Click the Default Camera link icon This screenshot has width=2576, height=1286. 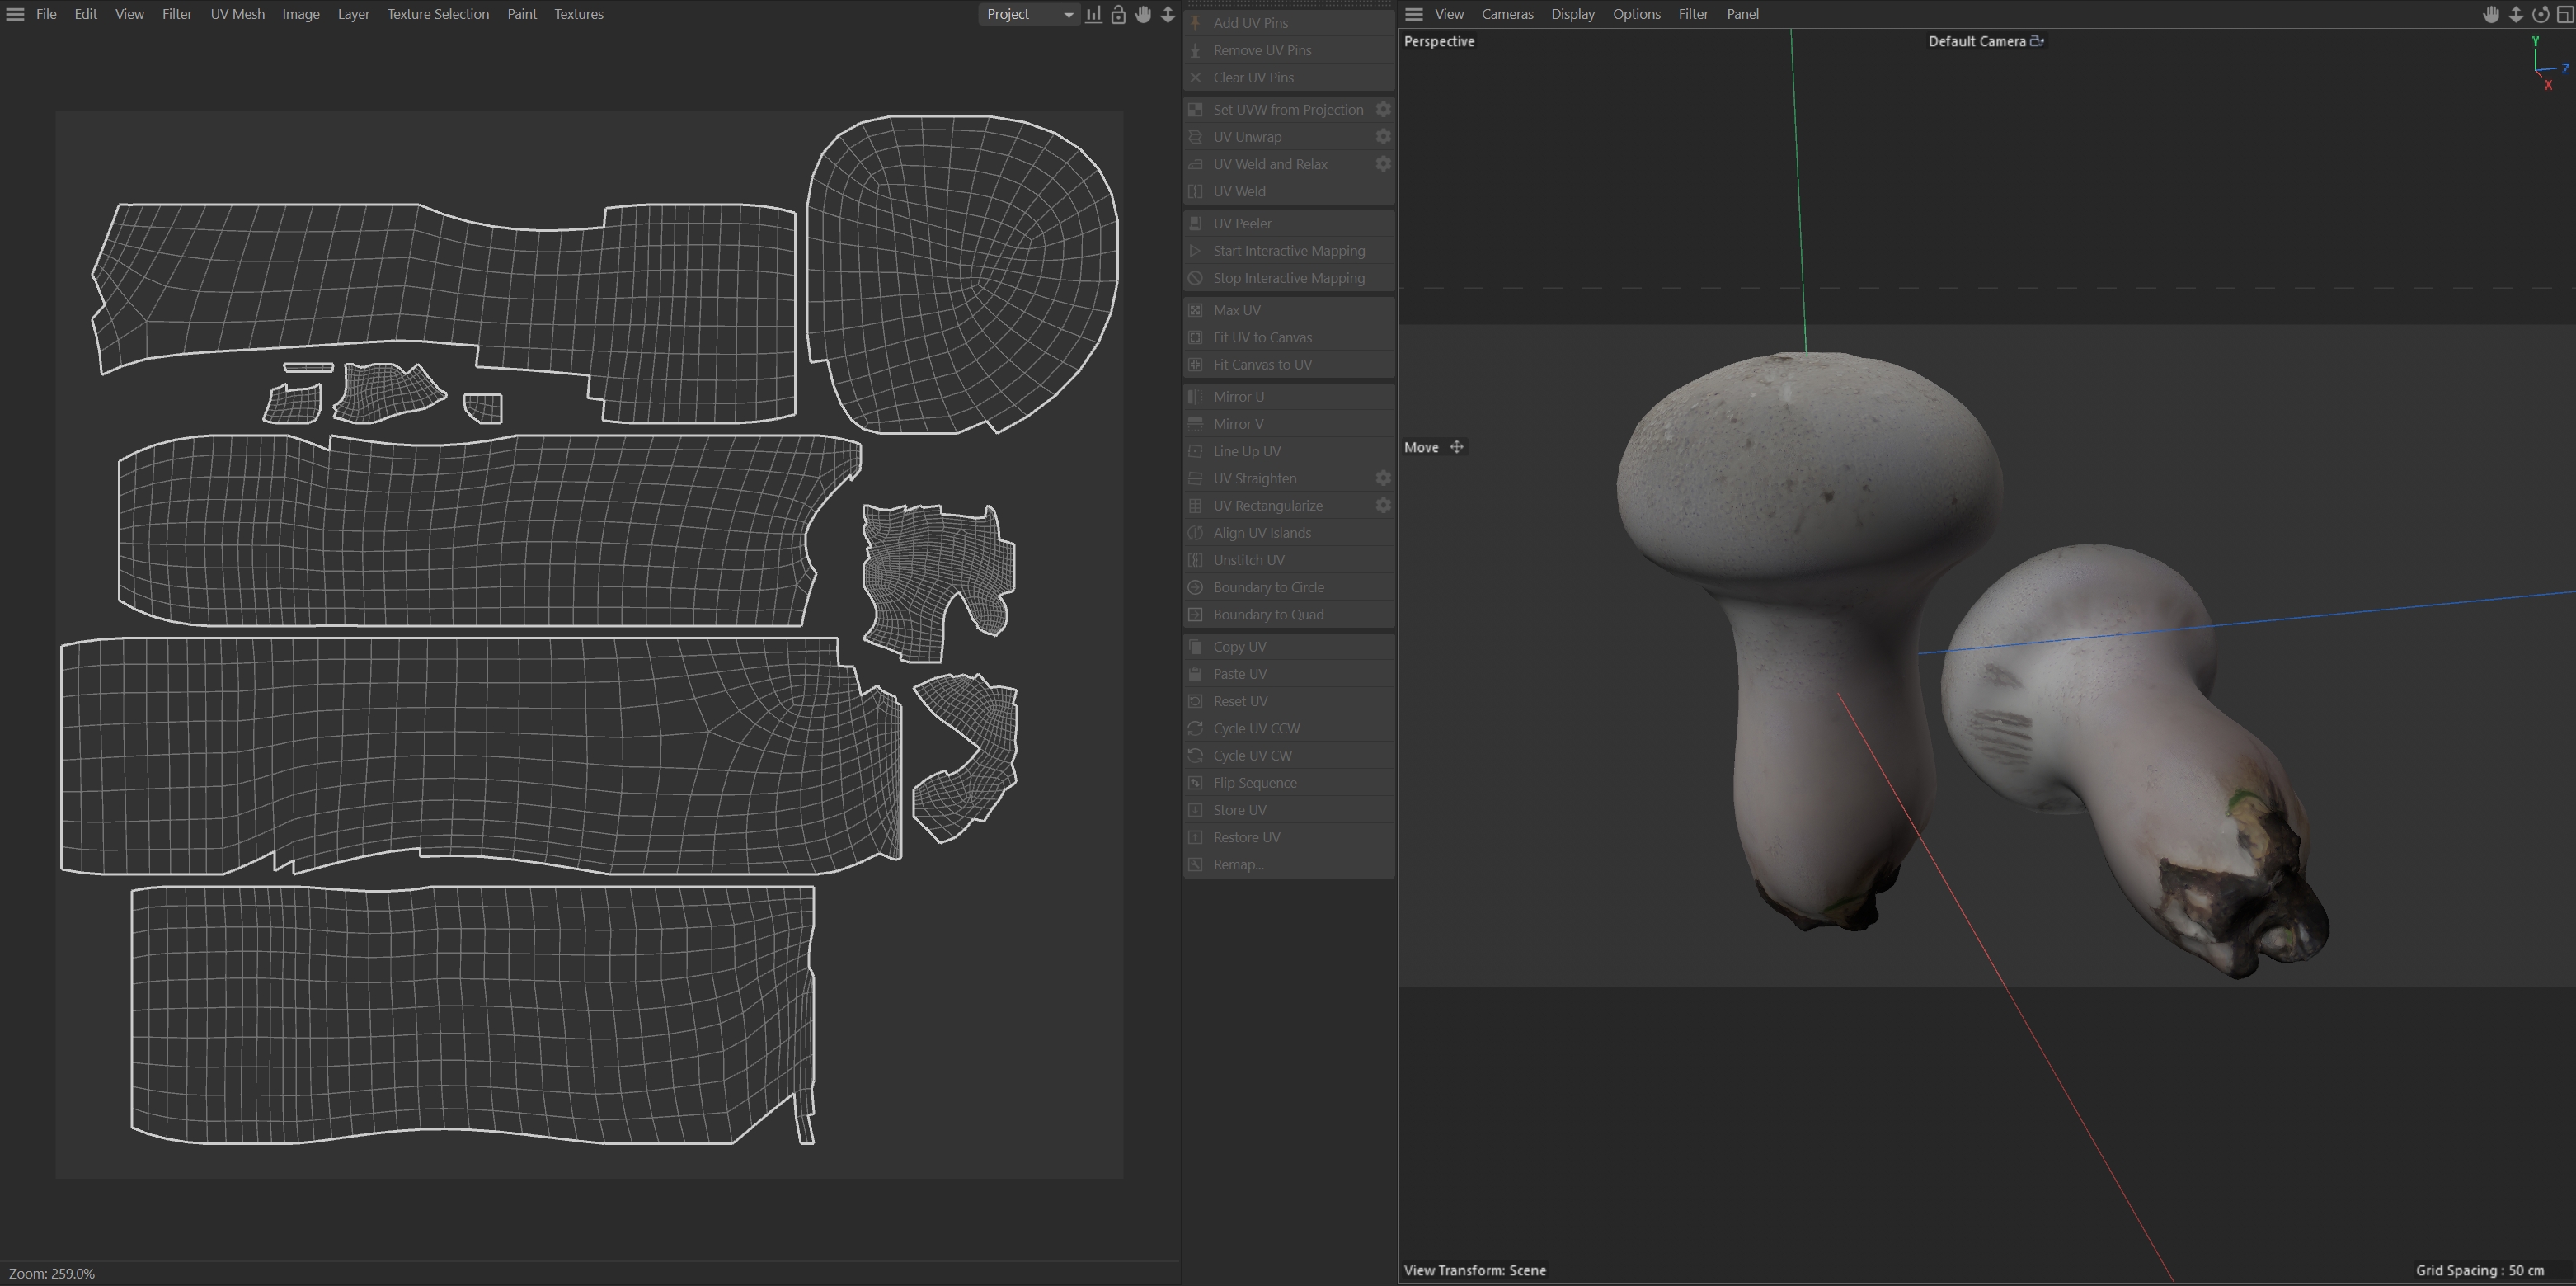(2037, 41)
